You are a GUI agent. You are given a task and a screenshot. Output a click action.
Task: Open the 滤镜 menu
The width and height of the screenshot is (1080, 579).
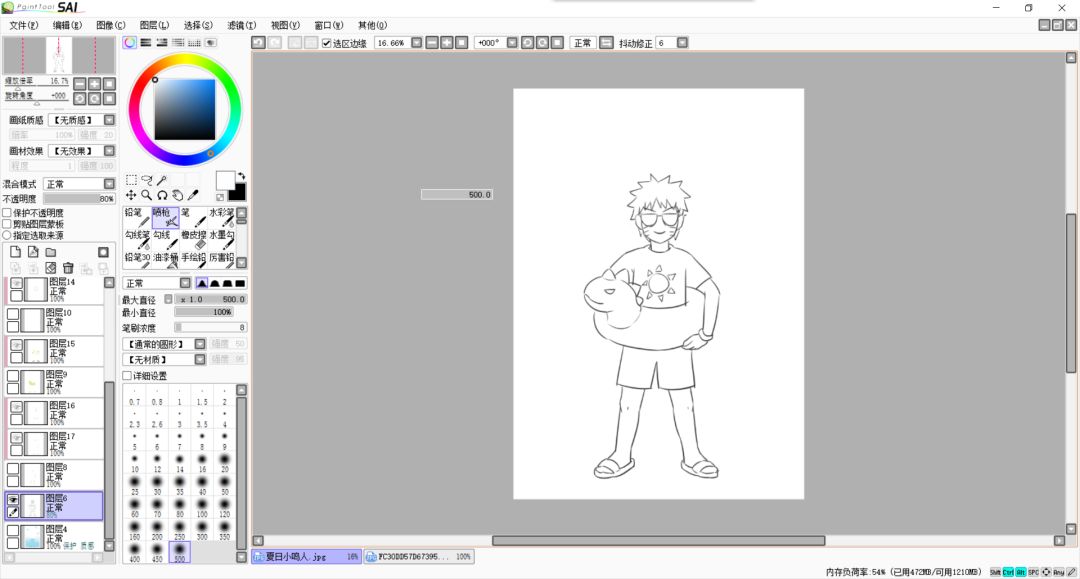[x=242, y=25]
